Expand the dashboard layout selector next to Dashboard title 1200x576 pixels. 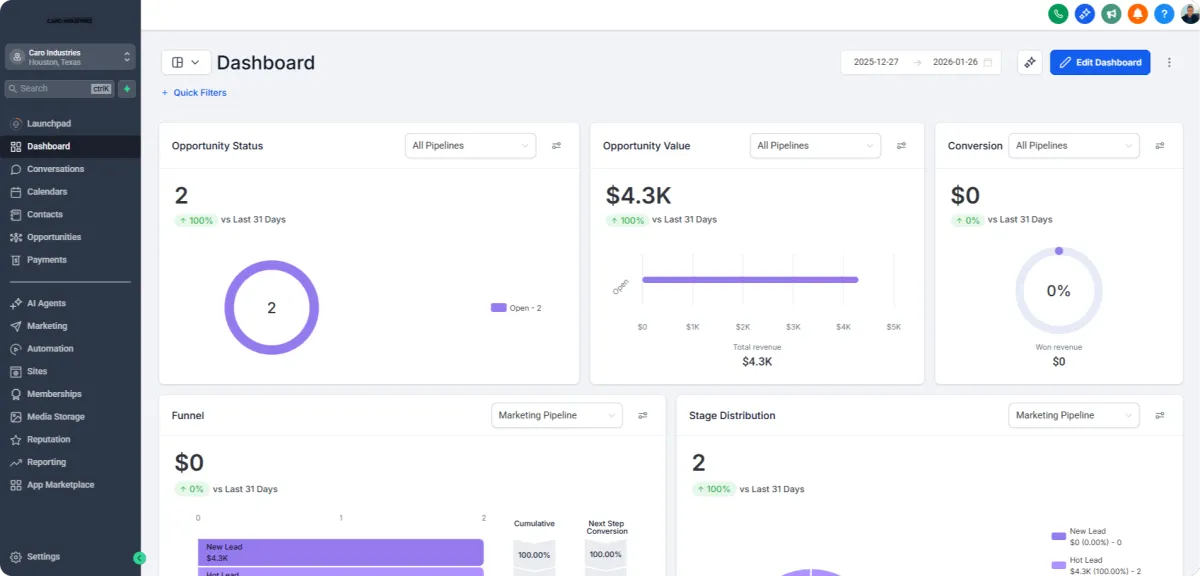click(186, 62)
